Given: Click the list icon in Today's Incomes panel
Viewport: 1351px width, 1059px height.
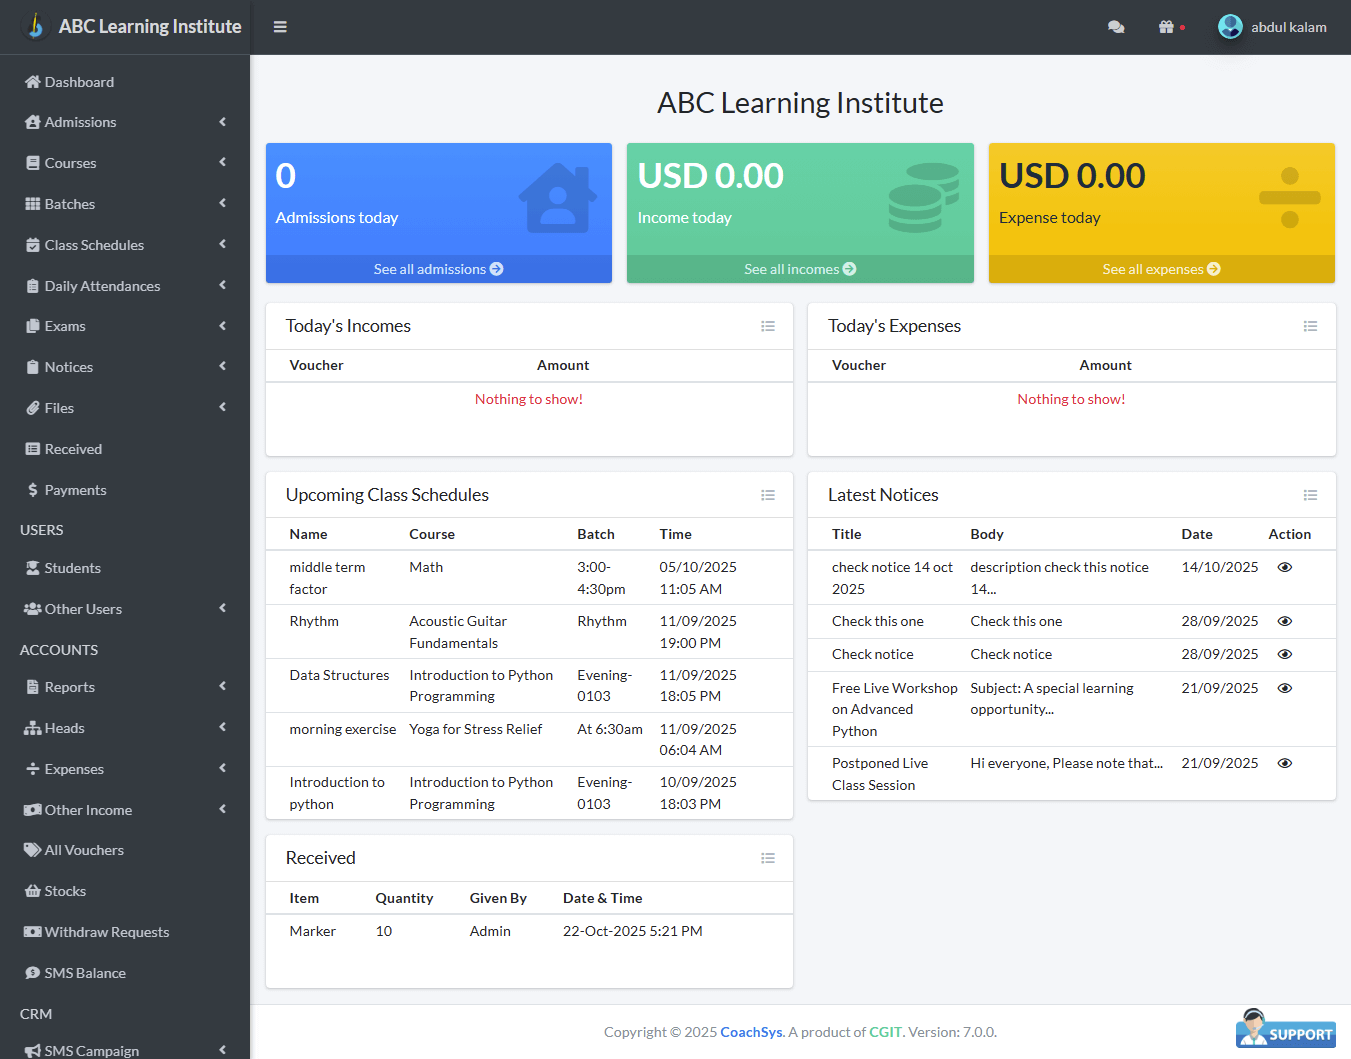Looking at the screenshot, I should point(768,326).
